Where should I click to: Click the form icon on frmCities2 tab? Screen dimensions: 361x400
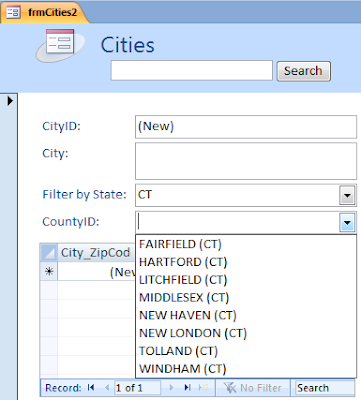[x=14, y=12]
